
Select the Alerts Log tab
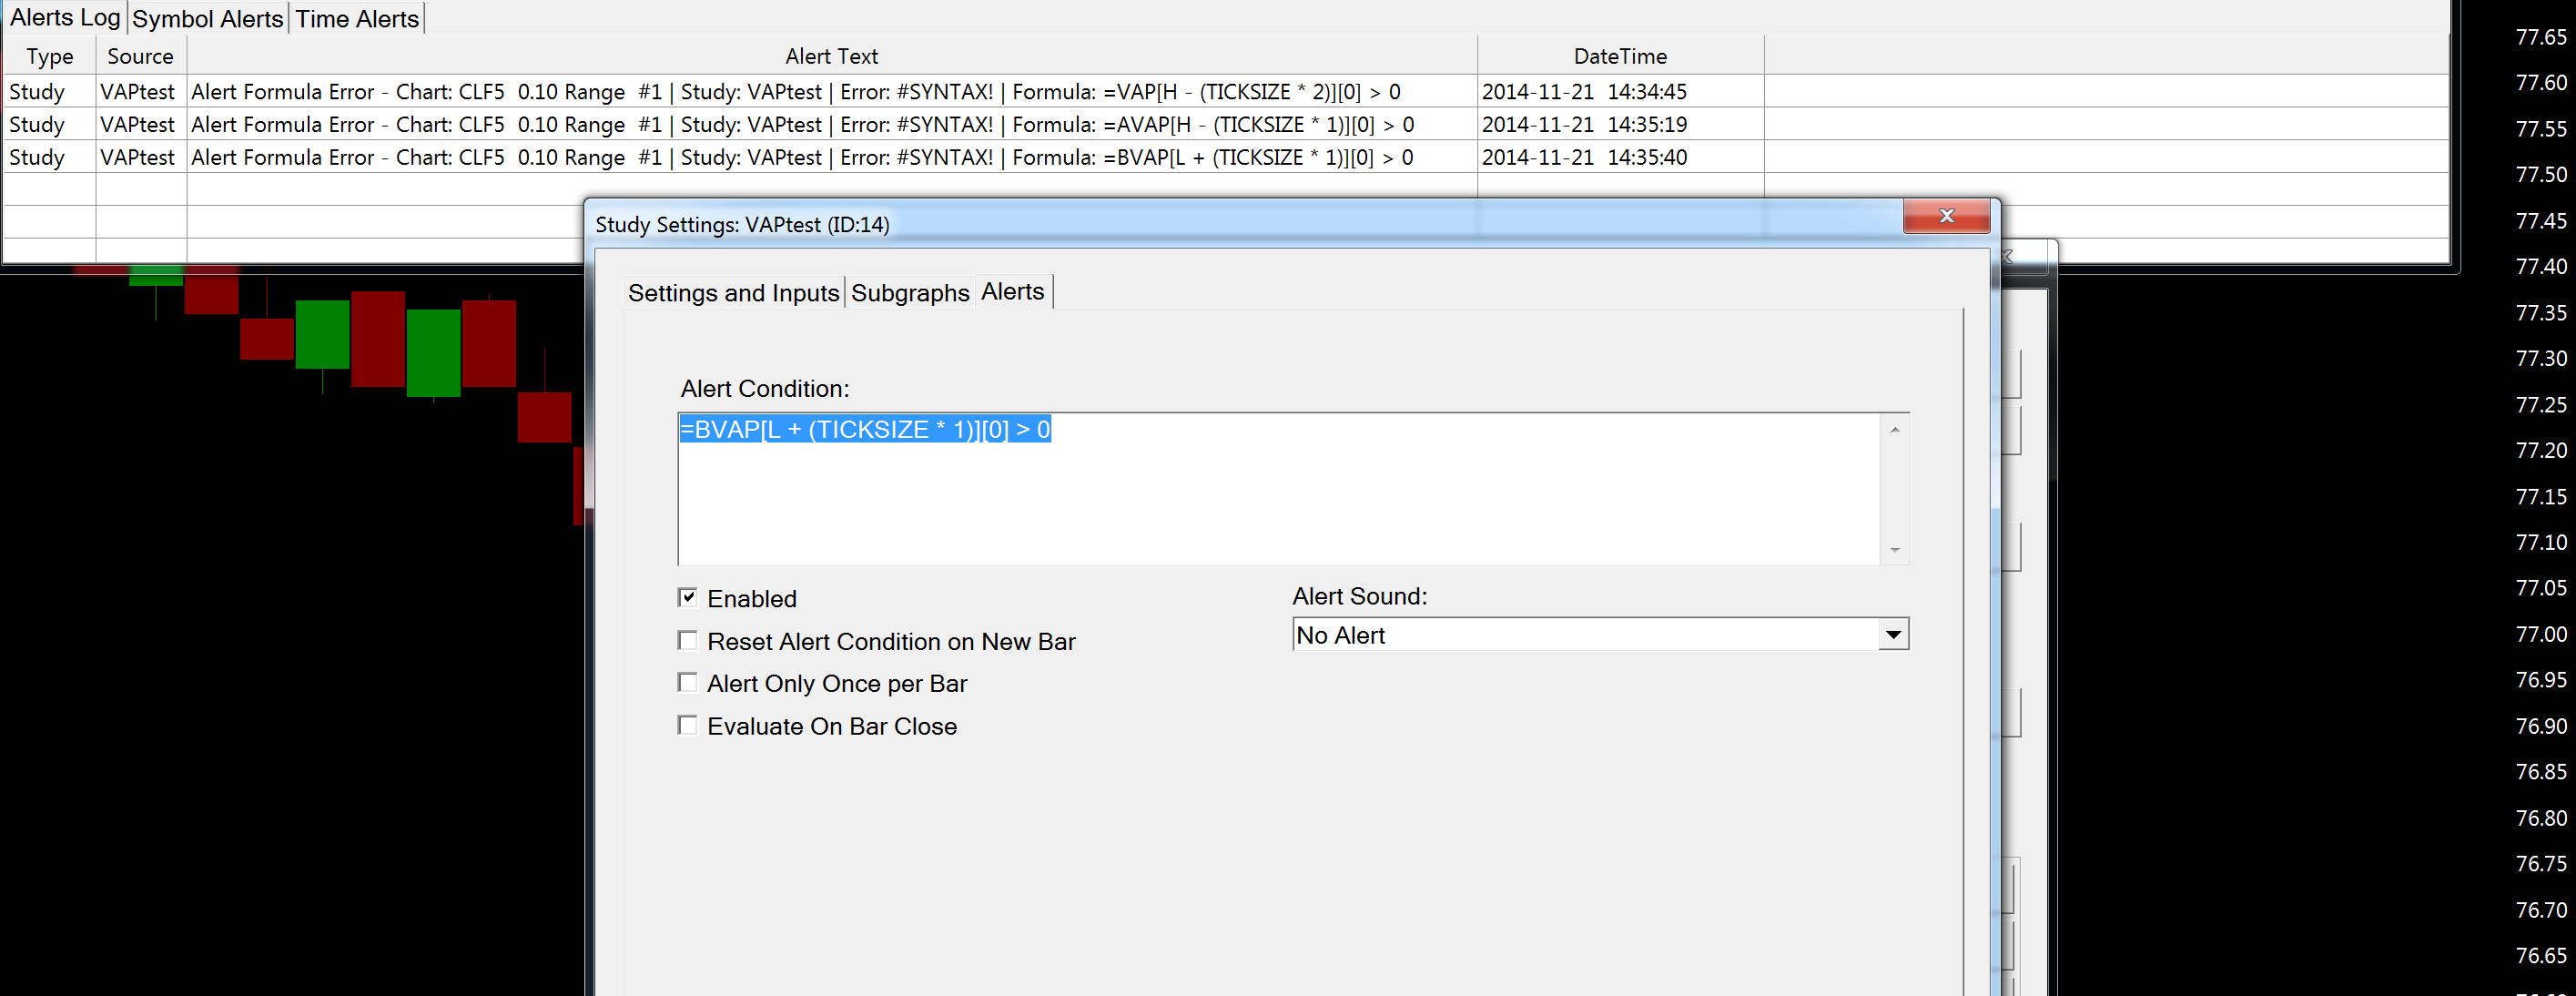coord(65,17)
